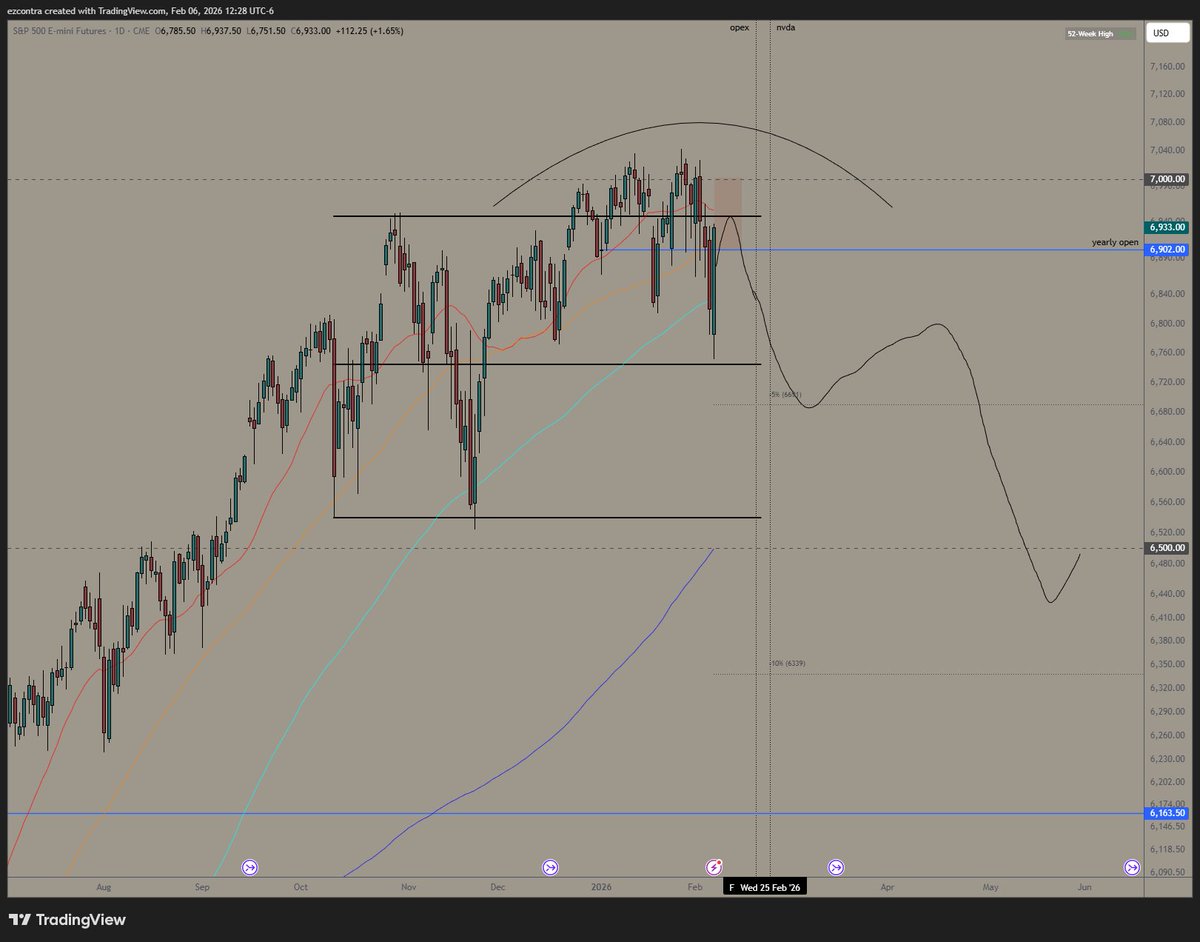
Task: Click the F marker beside the date label
Action: tap(731, 888)
